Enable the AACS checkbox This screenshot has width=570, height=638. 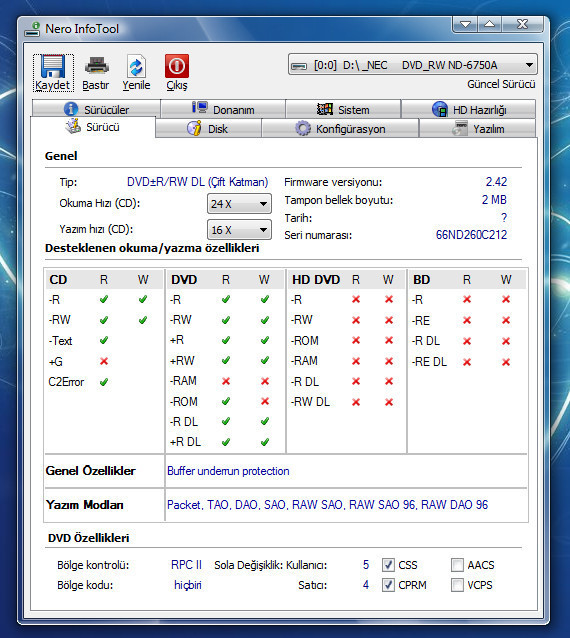457,565
